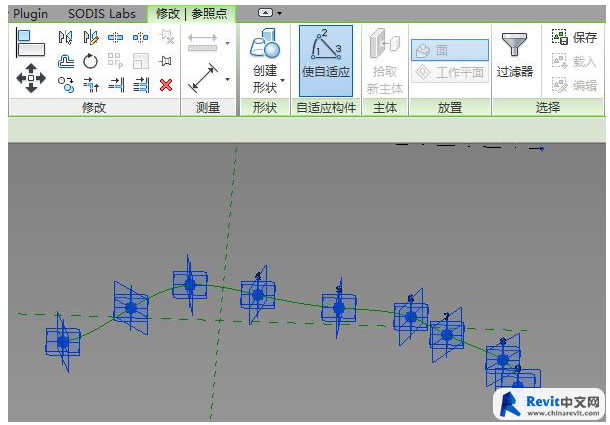The width and height of the screenshot is (610, 425).
Task: Select Trim/Extend Multiple Elements tool
Action: point(141,85)
